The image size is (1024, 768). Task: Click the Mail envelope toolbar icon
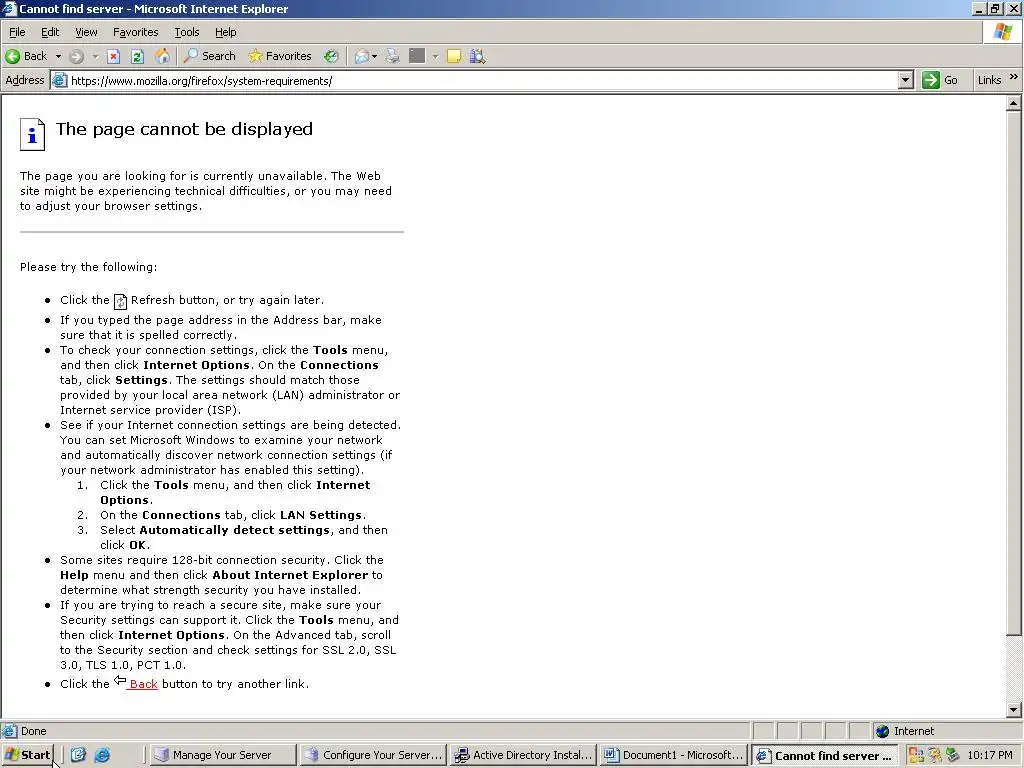point(362,56)
